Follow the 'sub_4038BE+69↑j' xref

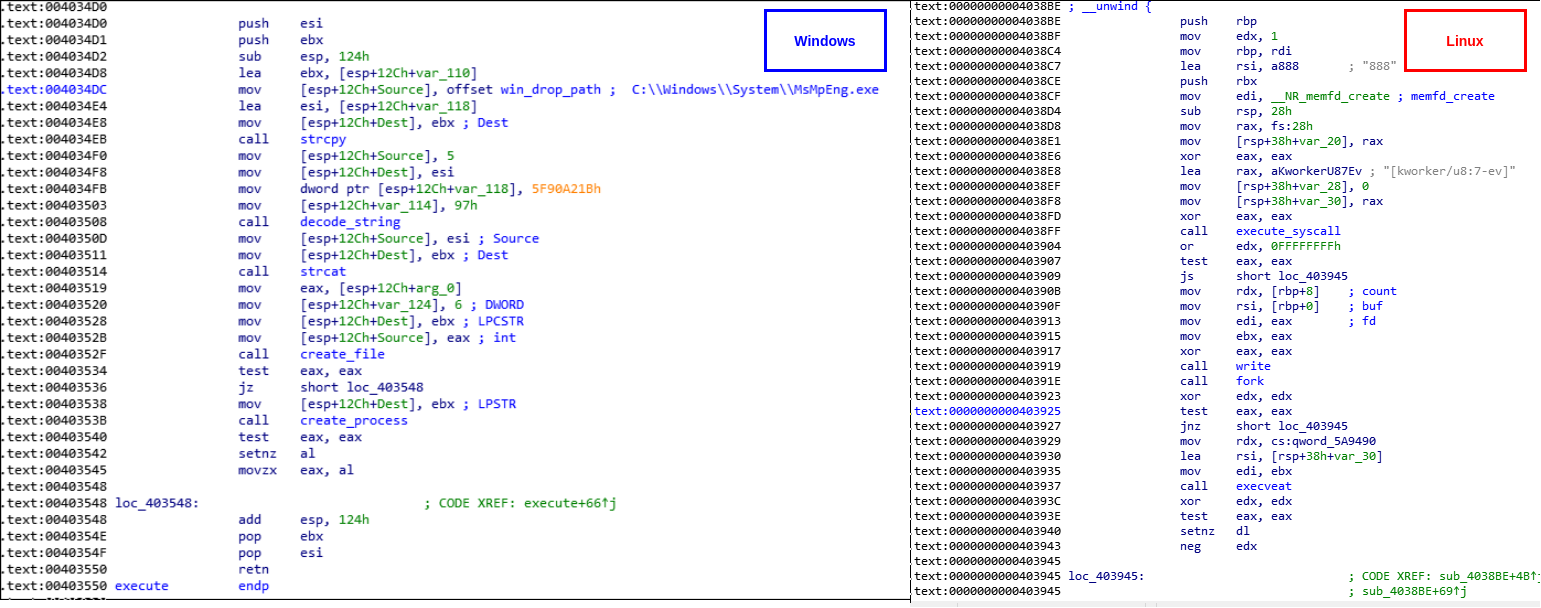click(x=1415, y=591)
